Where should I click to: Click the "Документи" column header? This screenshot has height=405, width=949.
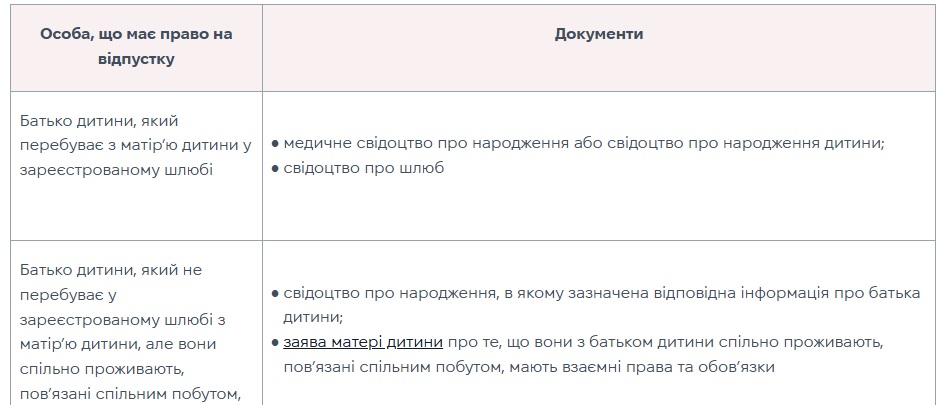pyautogui.click(x=598, y=34)
